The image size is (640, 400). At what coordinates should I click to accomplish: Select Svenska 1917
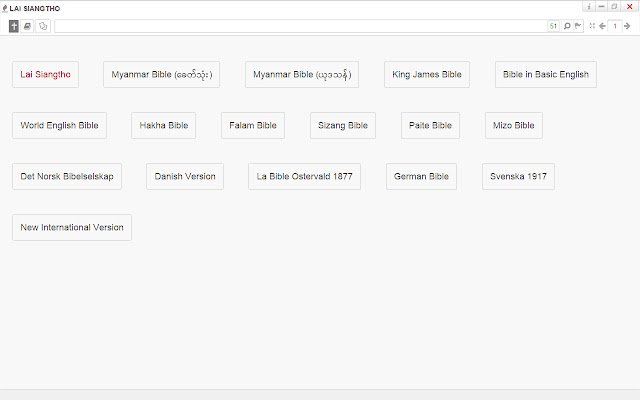[x=518, y=176]
